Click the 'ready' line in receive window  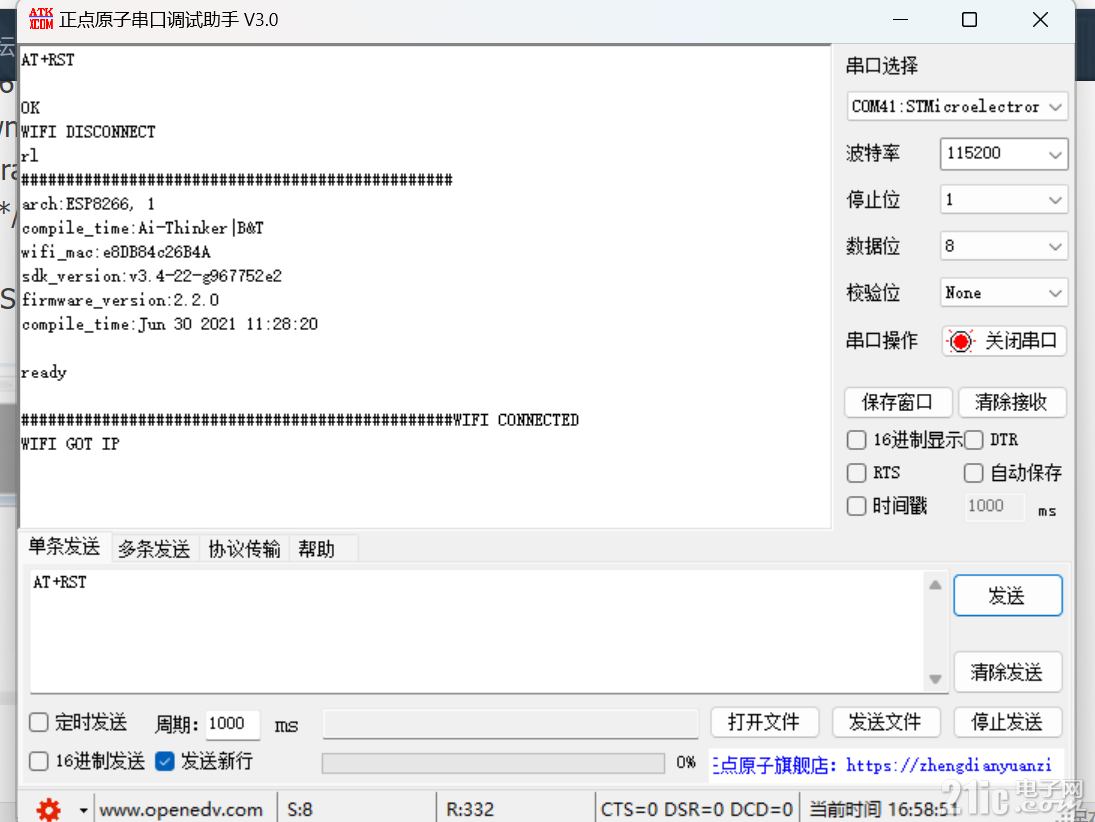(x=43, y=372)
